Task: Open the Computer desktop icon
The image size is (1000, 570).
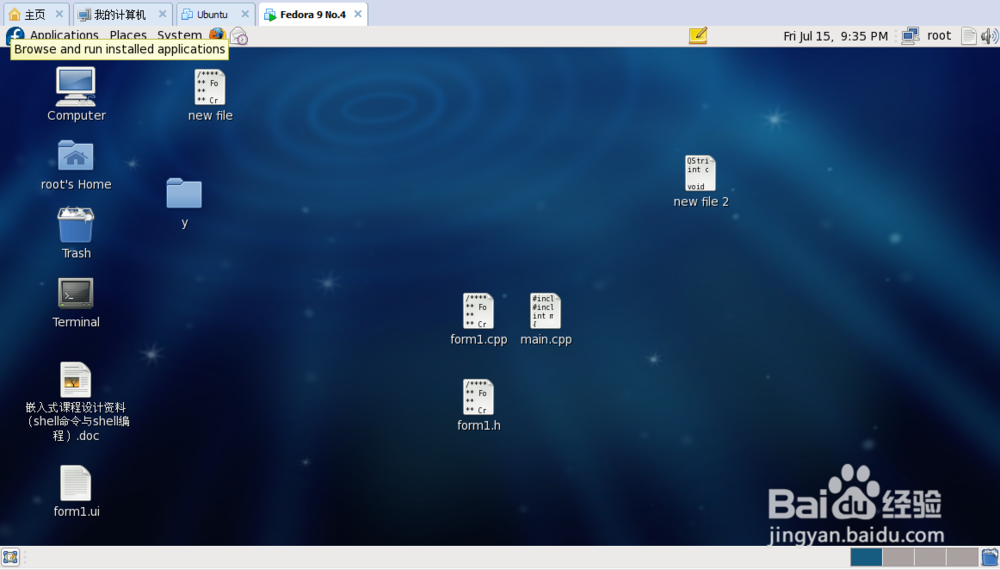Action: (75, 87)
